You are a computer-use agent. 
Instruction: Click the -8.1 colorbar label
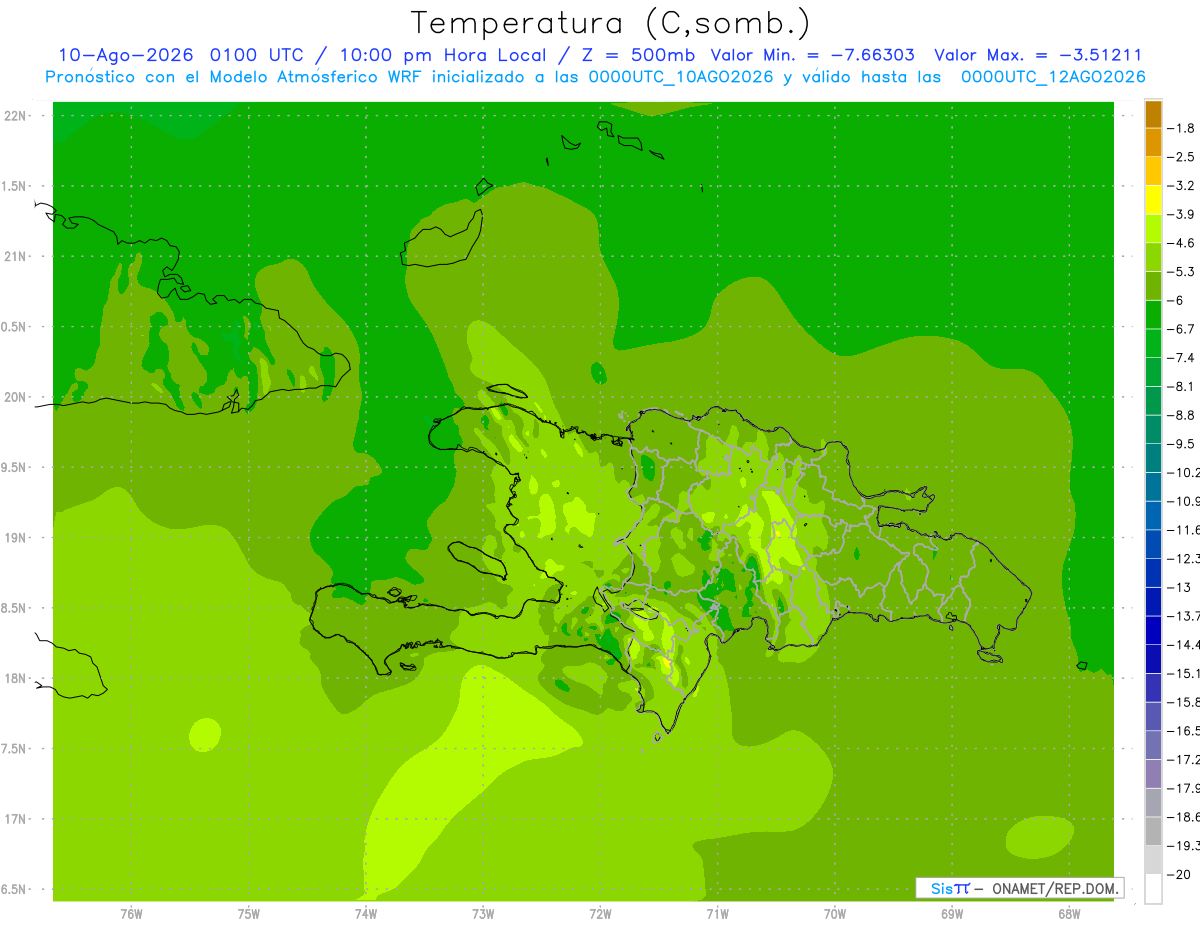[1180, 386]
